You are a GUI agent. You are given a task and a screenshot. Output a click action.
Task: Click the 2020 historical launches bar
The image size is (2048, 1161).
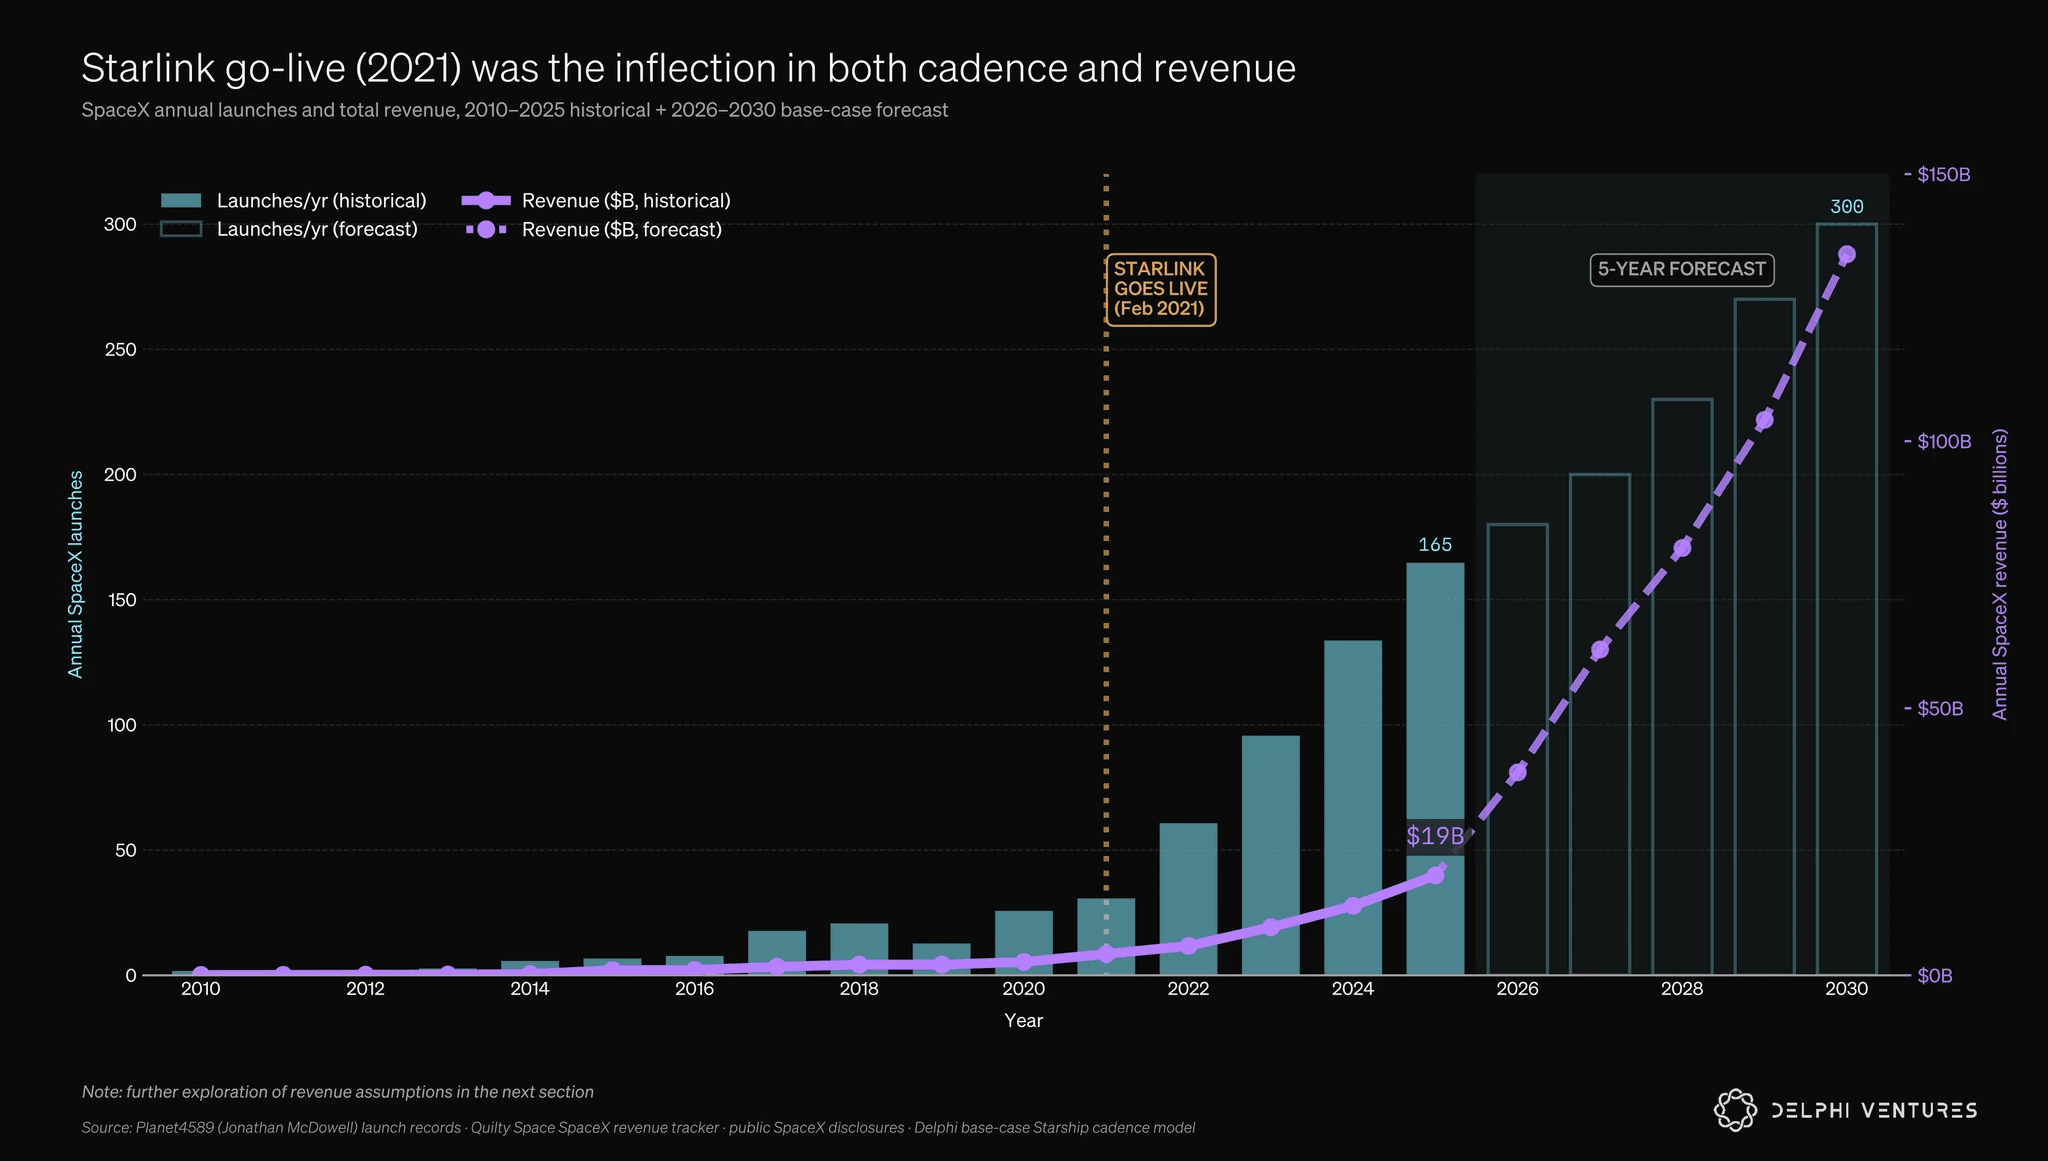(1023, 943)
